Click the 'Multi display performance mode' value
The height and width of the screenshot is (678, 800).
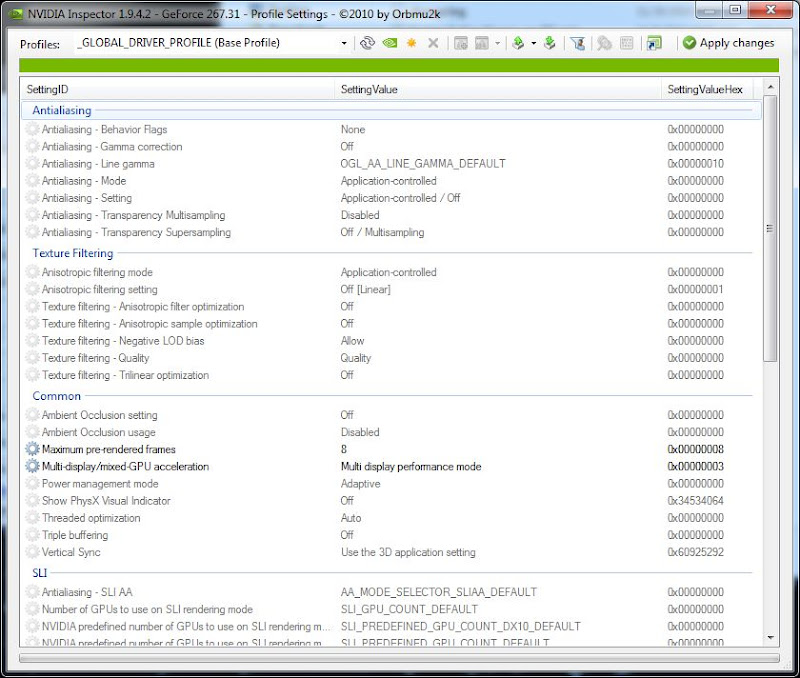click(411, 466)
